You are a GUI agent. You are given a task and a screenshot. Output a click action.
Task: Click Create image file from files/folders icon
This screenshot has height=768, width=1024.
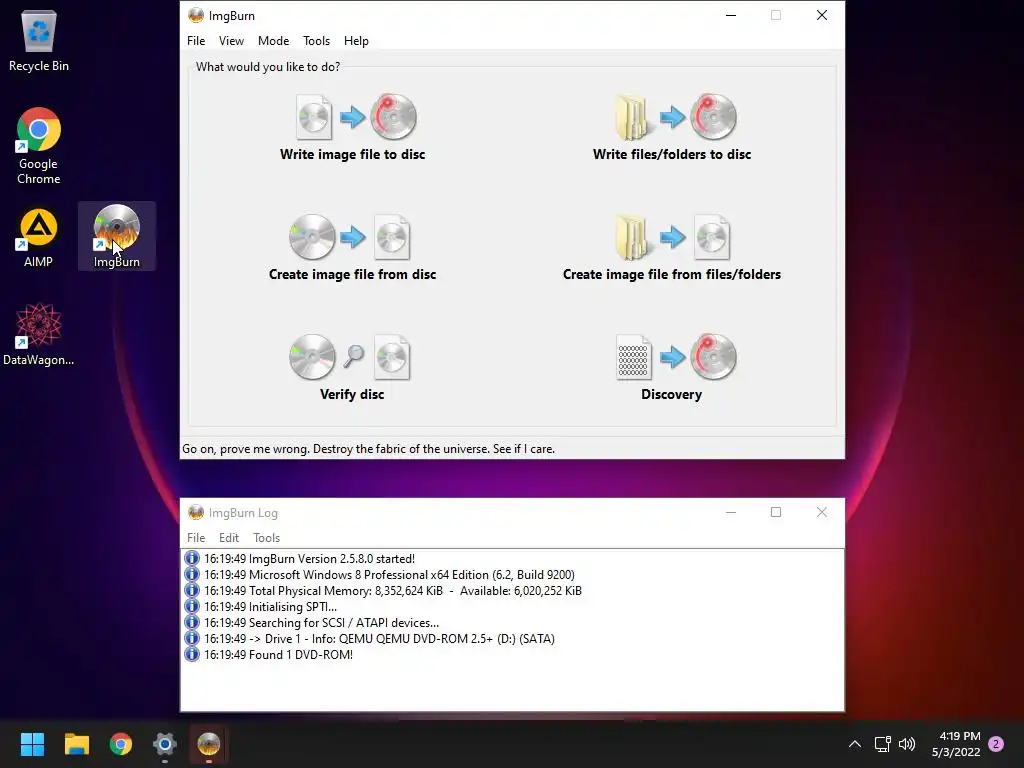click(672, 237)
